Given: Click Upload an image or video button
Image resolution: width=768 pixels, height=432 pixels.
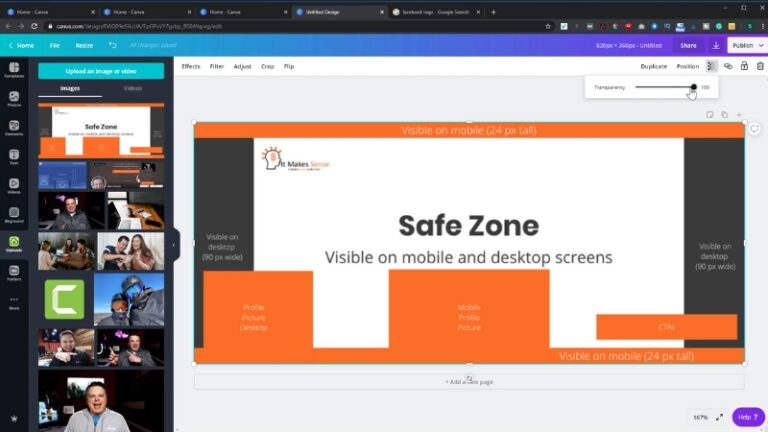Looking at the screenshot, I should 101,71.
